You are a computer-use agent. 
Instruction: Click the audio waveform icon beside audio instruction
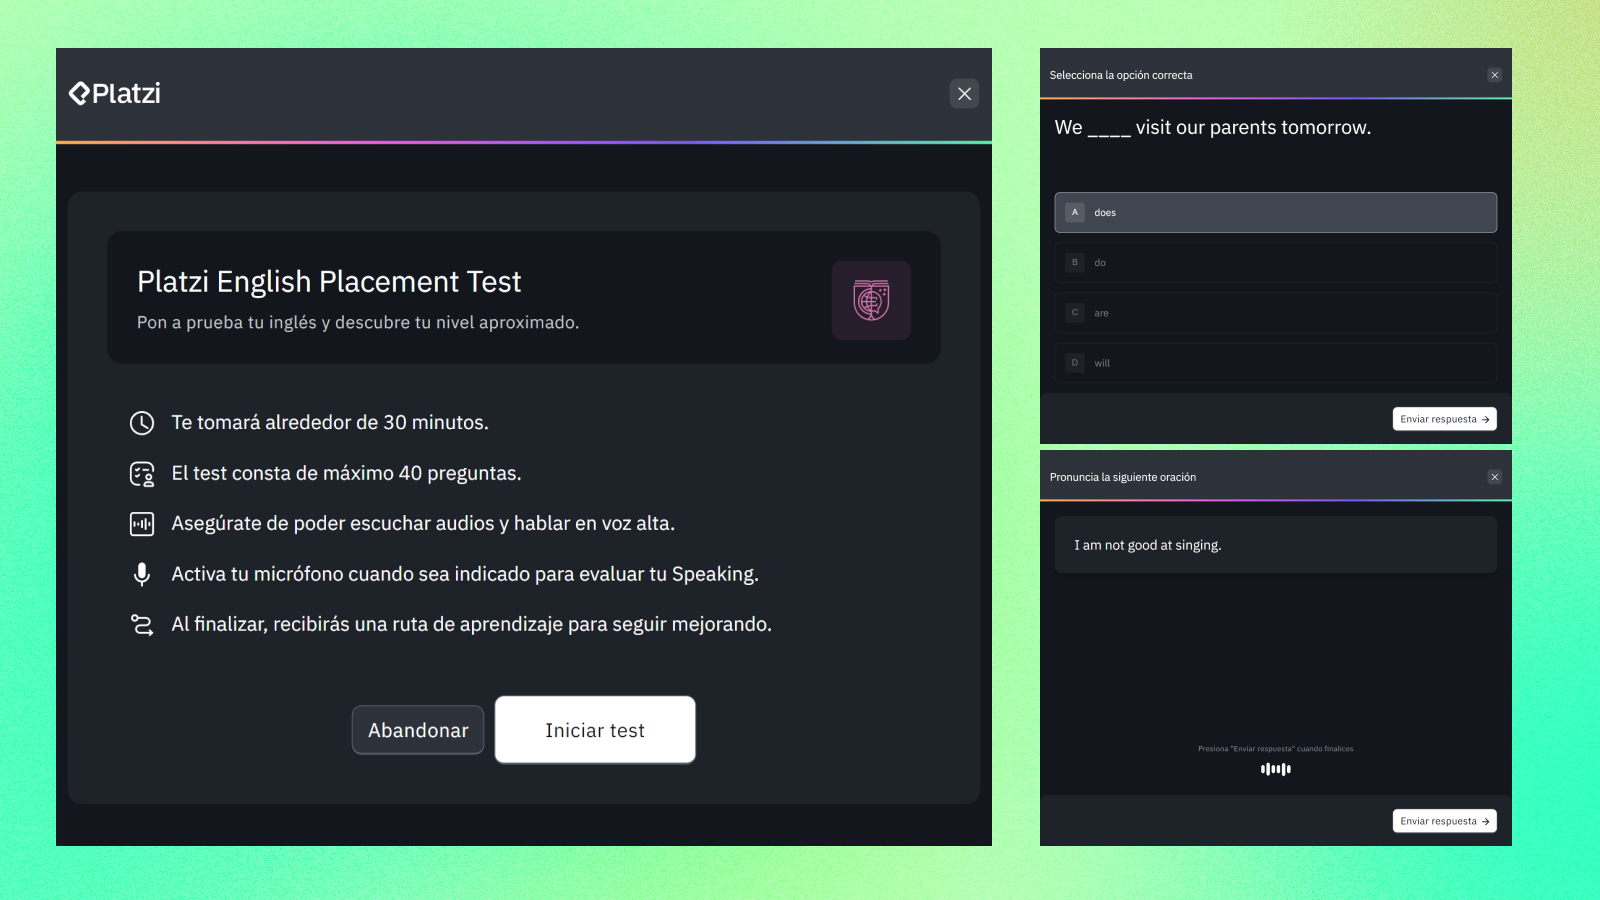(142, 523)
